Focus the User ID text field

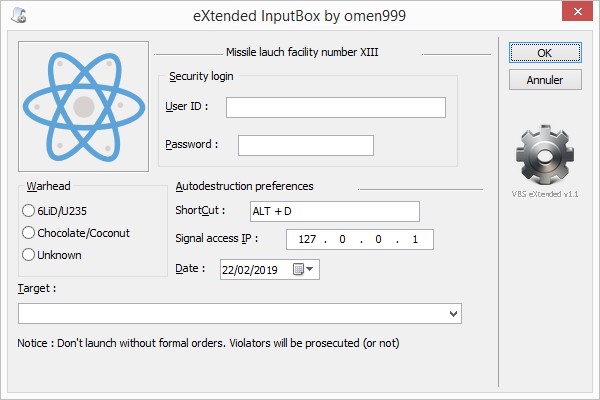[336, 107]
